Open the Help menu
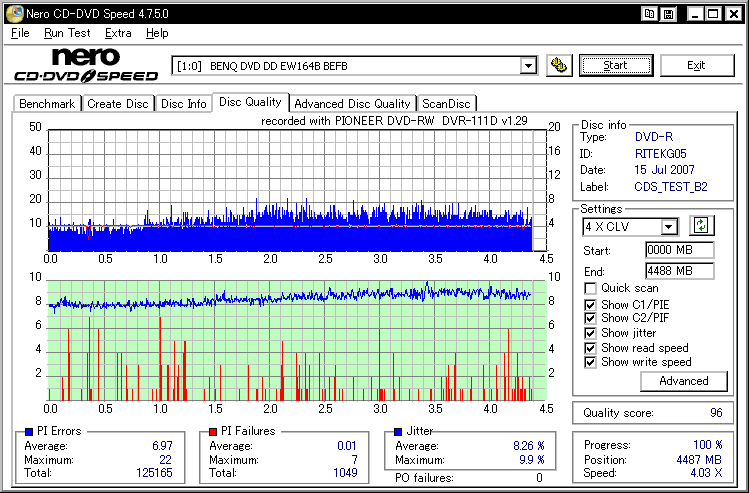 point(157,33)
